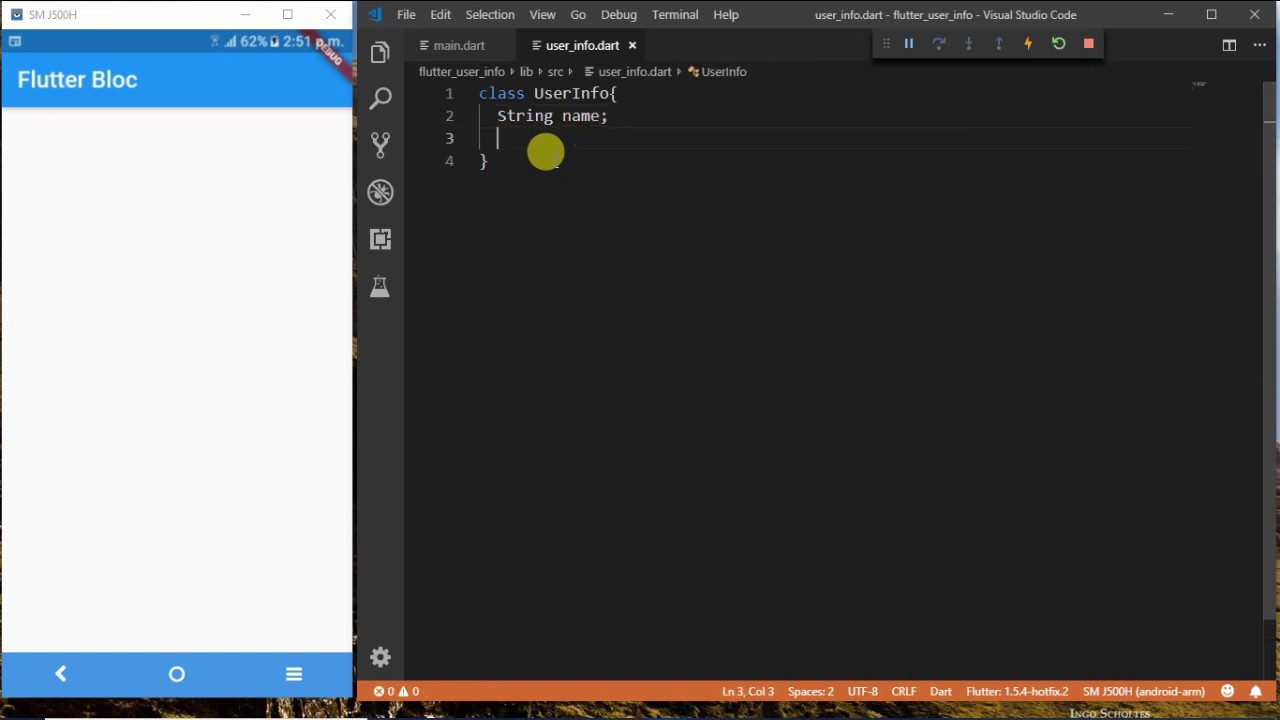Tap the phone's recent apps menu button

tap(294, 675)
